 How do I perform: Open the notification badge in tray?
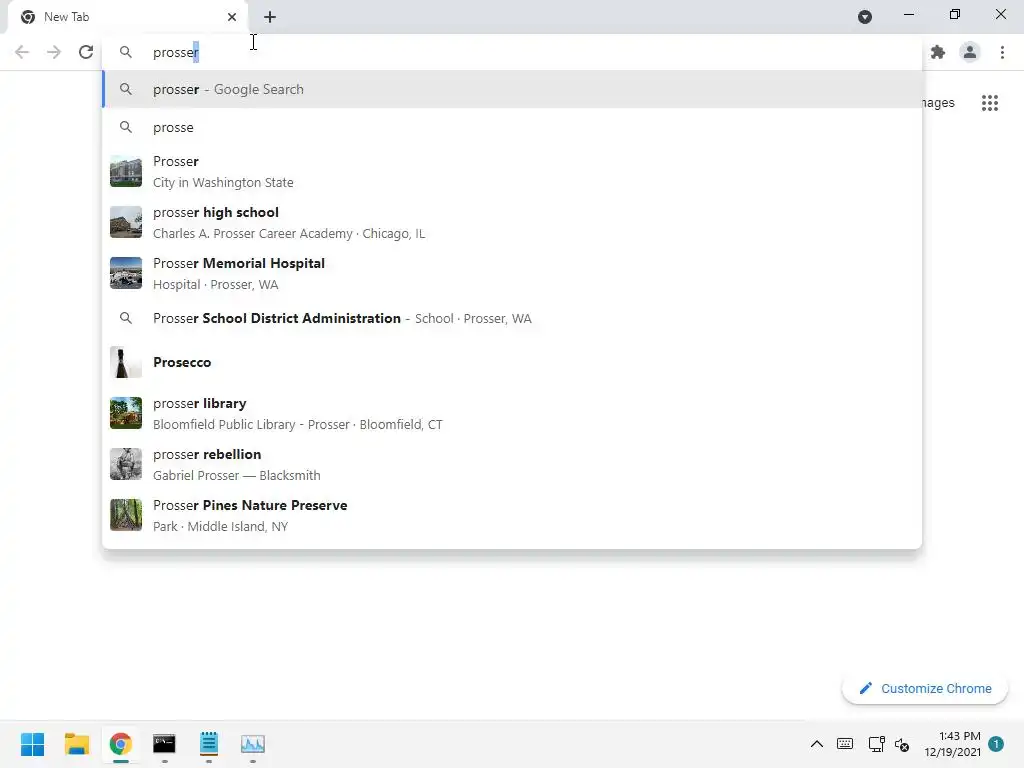click(x=996, y=744)
